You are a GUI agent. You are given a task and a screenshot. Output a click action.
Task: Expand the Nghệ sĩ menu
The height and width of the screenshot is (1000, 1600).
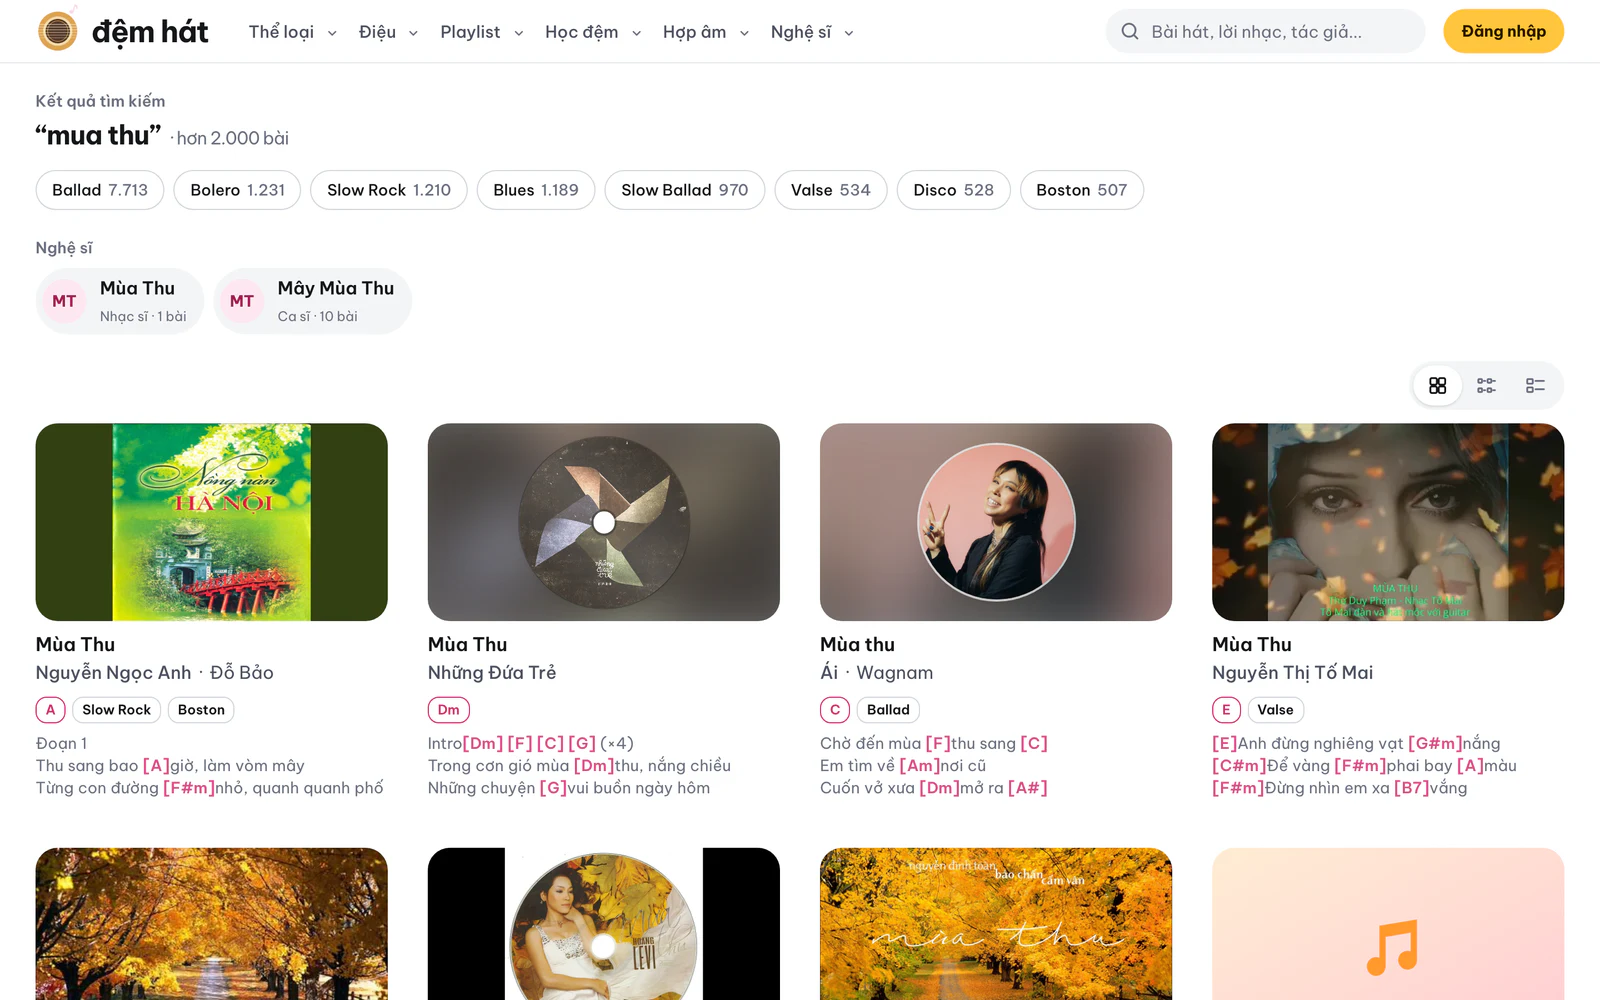812,32
